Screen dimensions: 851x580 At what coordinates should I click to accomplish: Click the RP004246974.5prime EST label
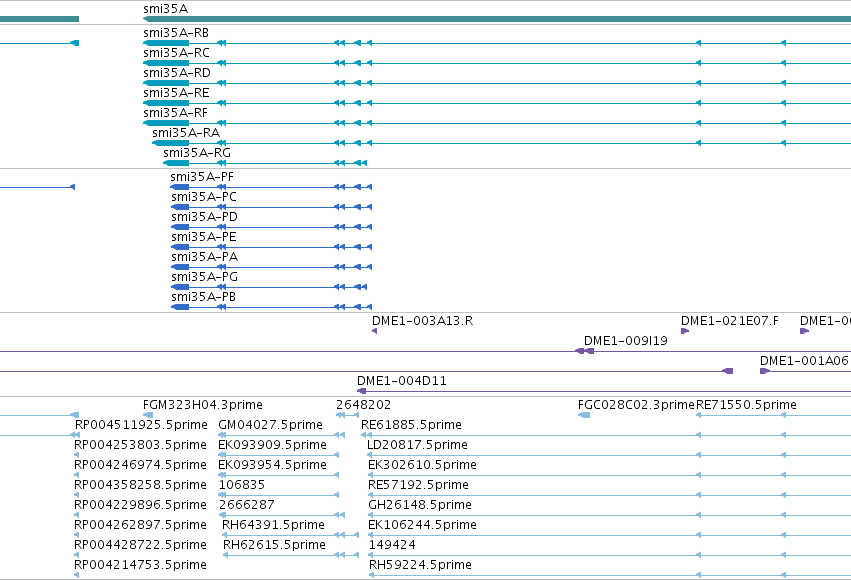click(x=141, y=466)
